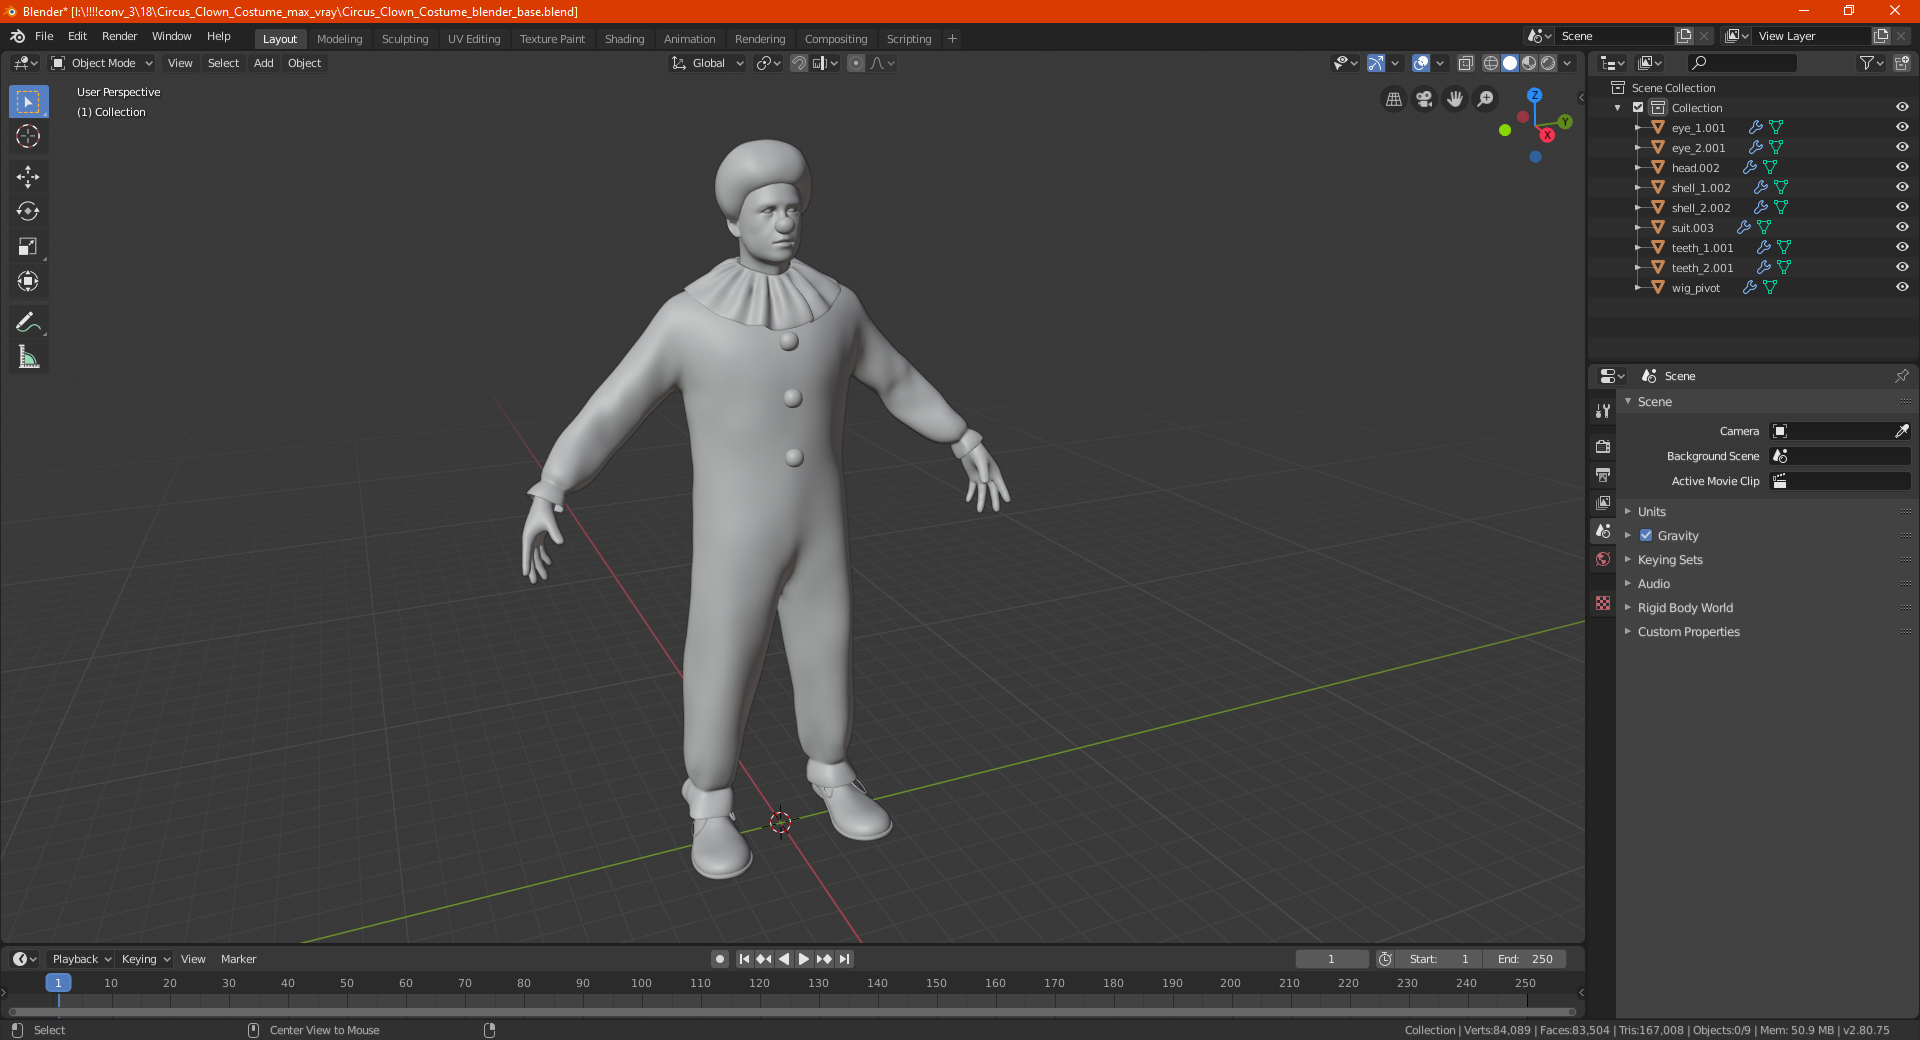The image size is (1920, 1040).
Task: Jump to the timeline end frame
Action: 845,959
